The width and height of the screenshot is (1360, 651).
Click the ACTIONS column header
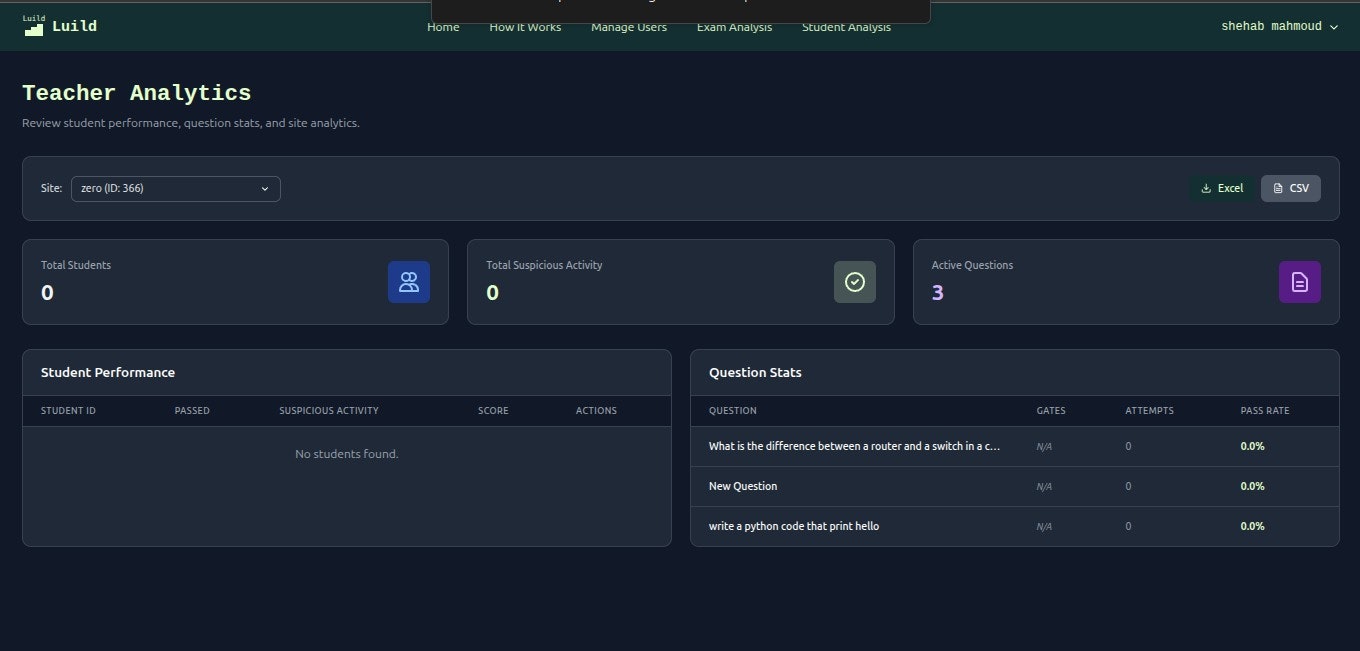coord(596,411)
